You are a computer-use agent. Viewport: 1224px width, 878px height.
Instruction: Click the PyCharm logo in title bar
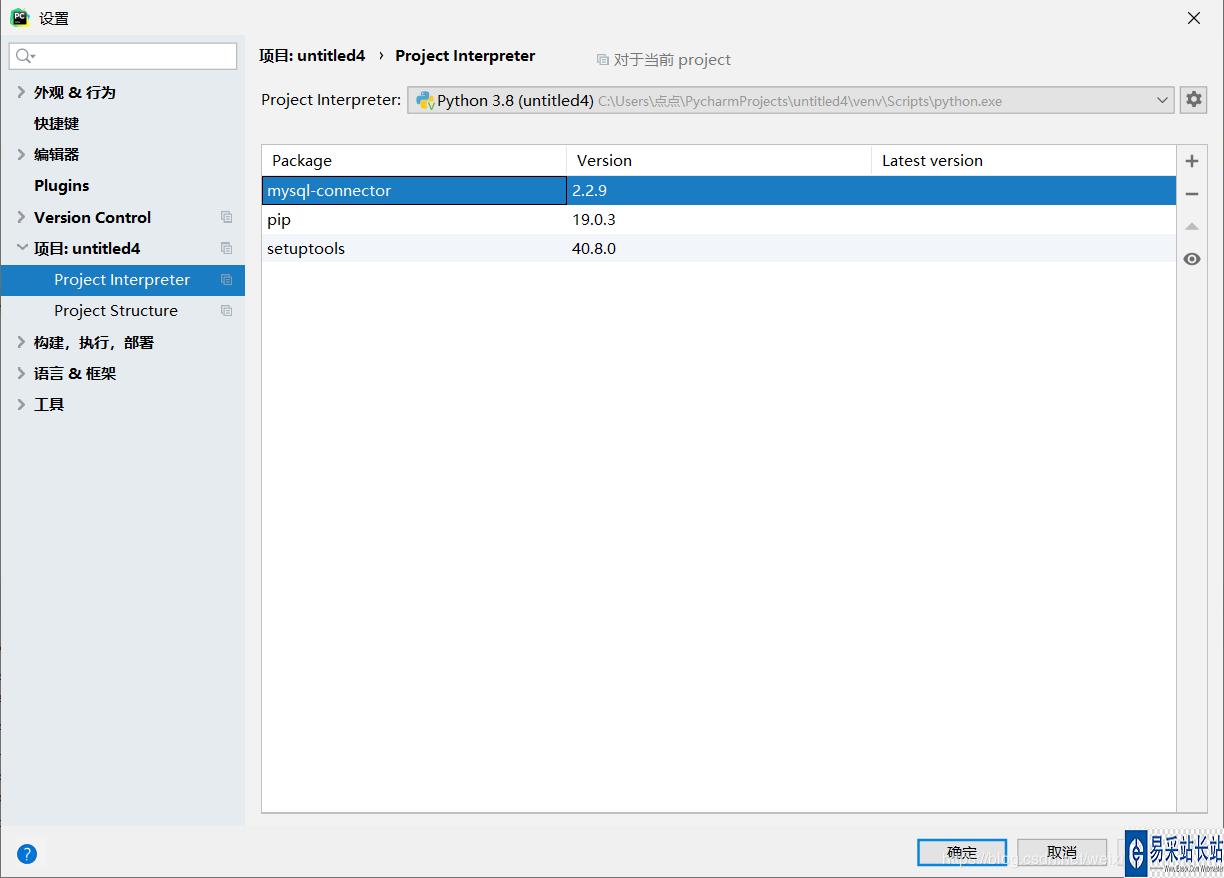click(19, 17)
